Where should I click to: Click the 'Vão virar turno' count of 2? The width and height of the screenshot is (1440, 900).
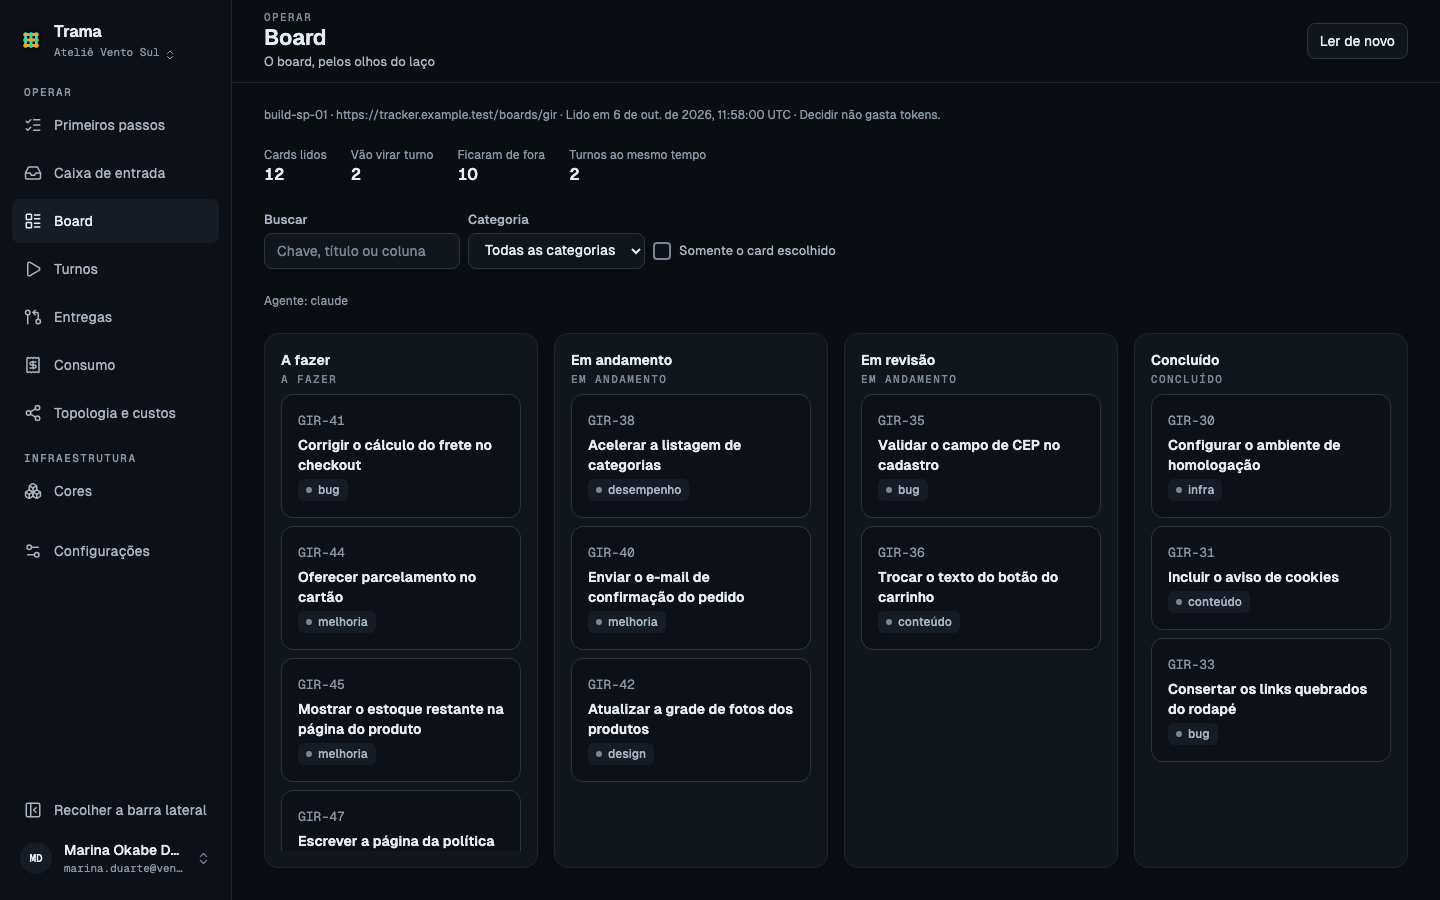(x=356, y=175)
